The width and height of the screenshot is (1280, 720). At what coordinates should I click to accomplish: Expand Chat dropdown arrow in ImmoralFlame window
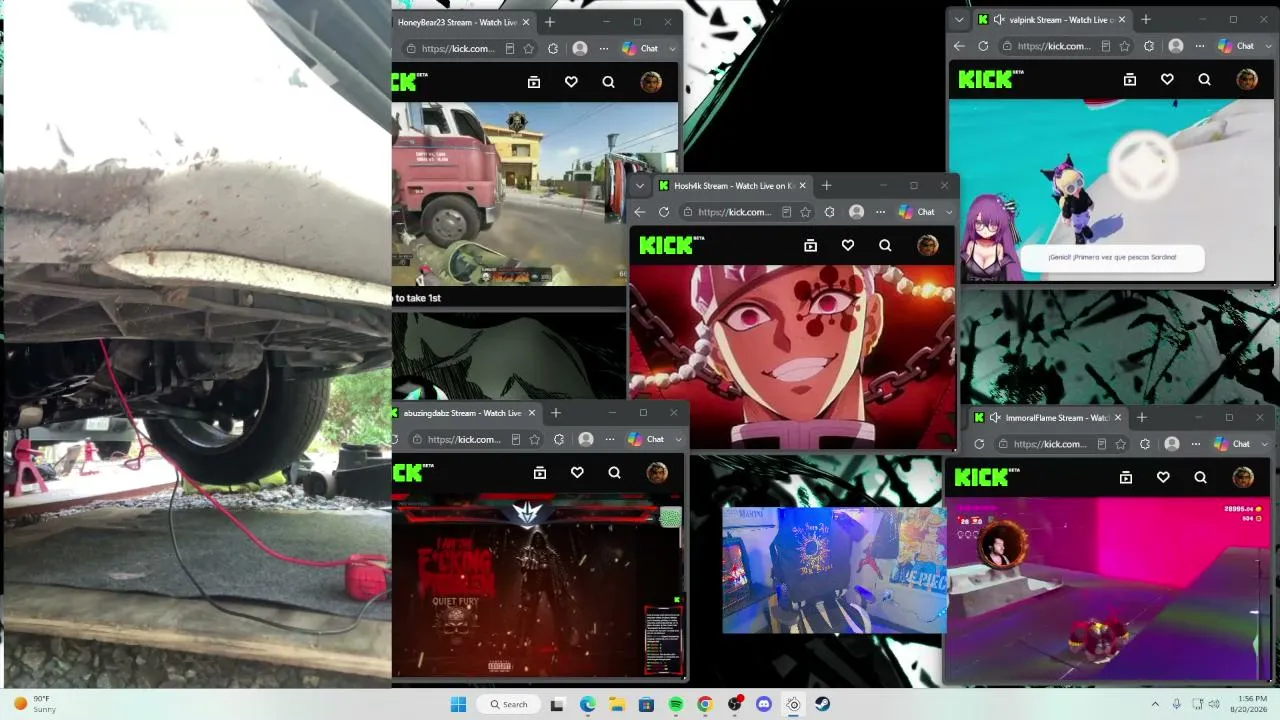point(1264,444)
